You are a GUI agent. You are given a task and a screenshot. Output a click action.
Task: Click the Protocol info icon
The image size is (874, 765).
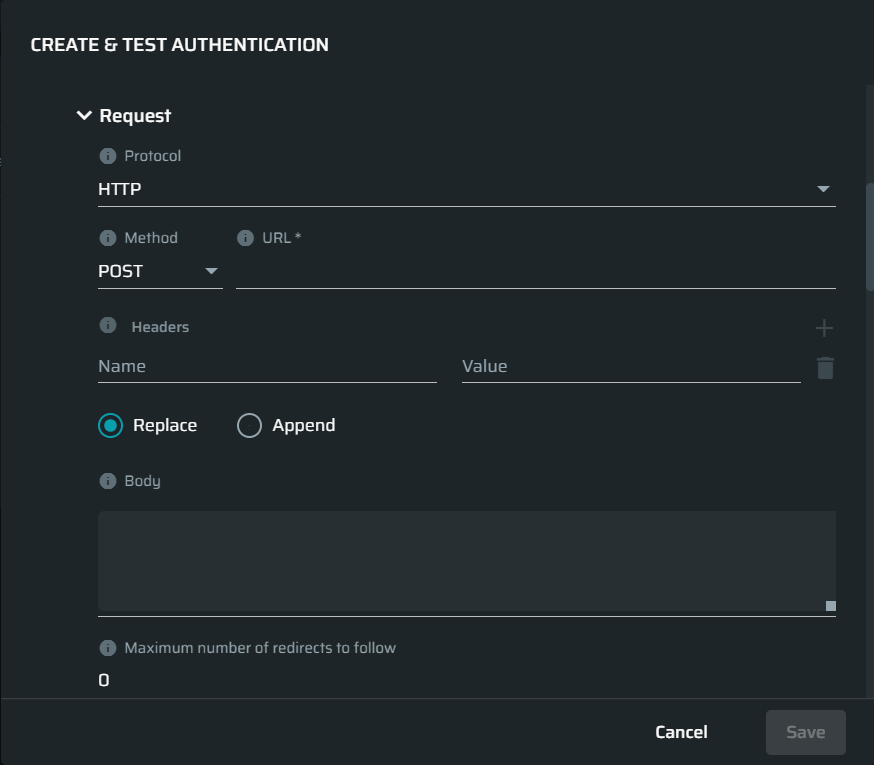point(108,156)
